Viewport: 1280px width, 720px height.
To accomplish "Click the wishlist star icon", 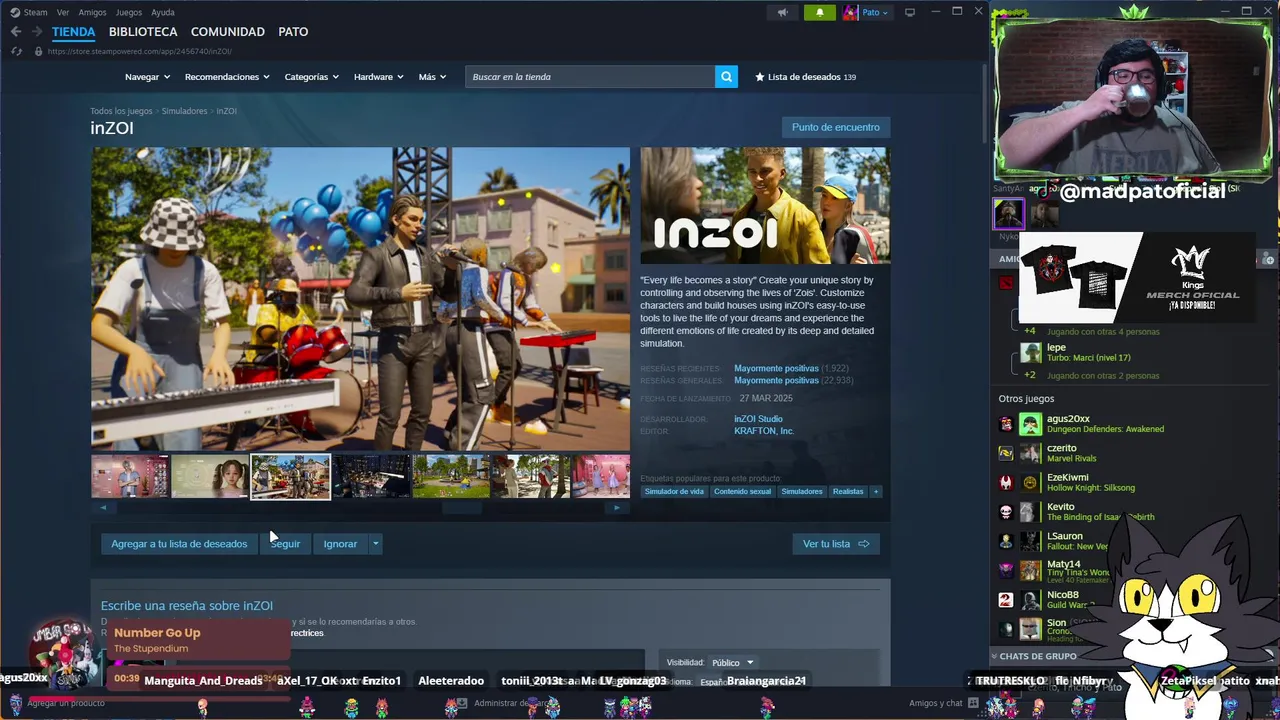I will [x=760, y=77].
